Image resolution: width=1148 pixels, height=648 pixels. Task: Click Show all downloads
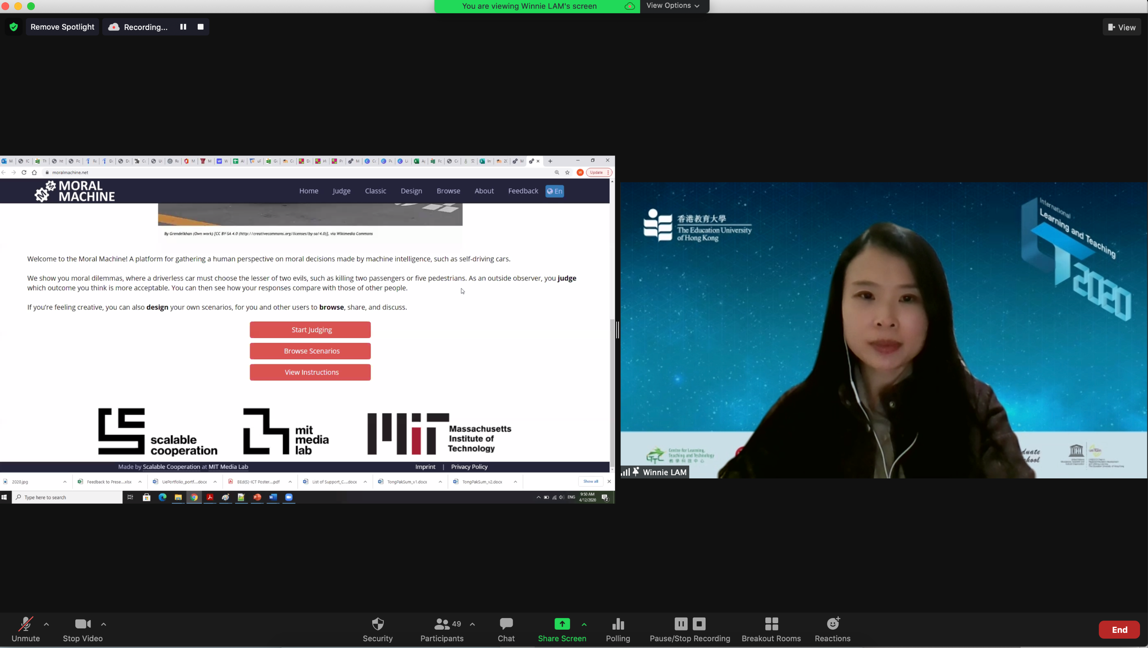[x=591, y=481]
